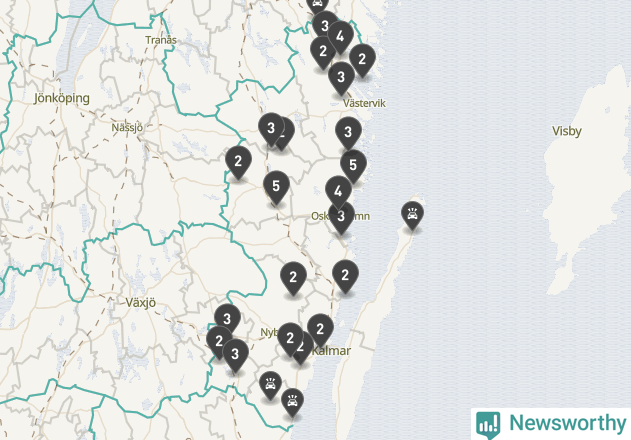The height and width of the screenshot is (440, 631).
Task: Click the 2 marker directly north of Nybro
Action: tap(293, 277)
